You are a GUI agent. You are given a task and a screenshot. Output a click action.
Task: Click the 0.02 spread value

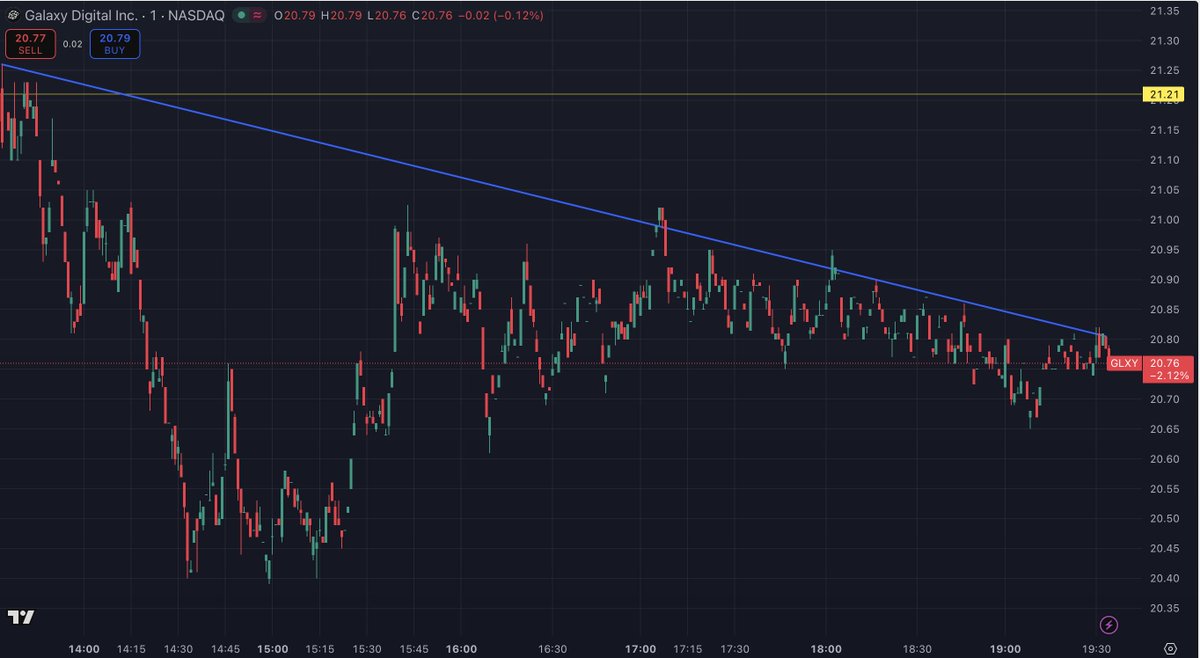click(72, 44)
